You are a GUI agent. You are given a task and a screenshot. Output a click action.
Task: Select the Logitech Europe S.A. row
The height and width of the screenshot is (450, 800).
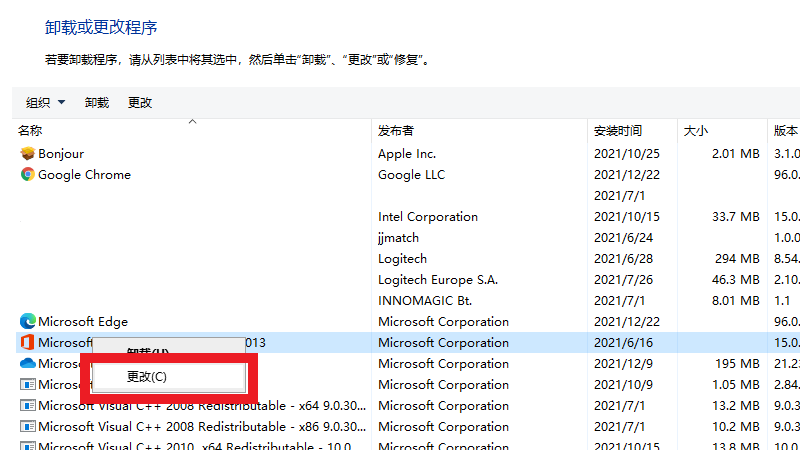[x=438, y=280]
